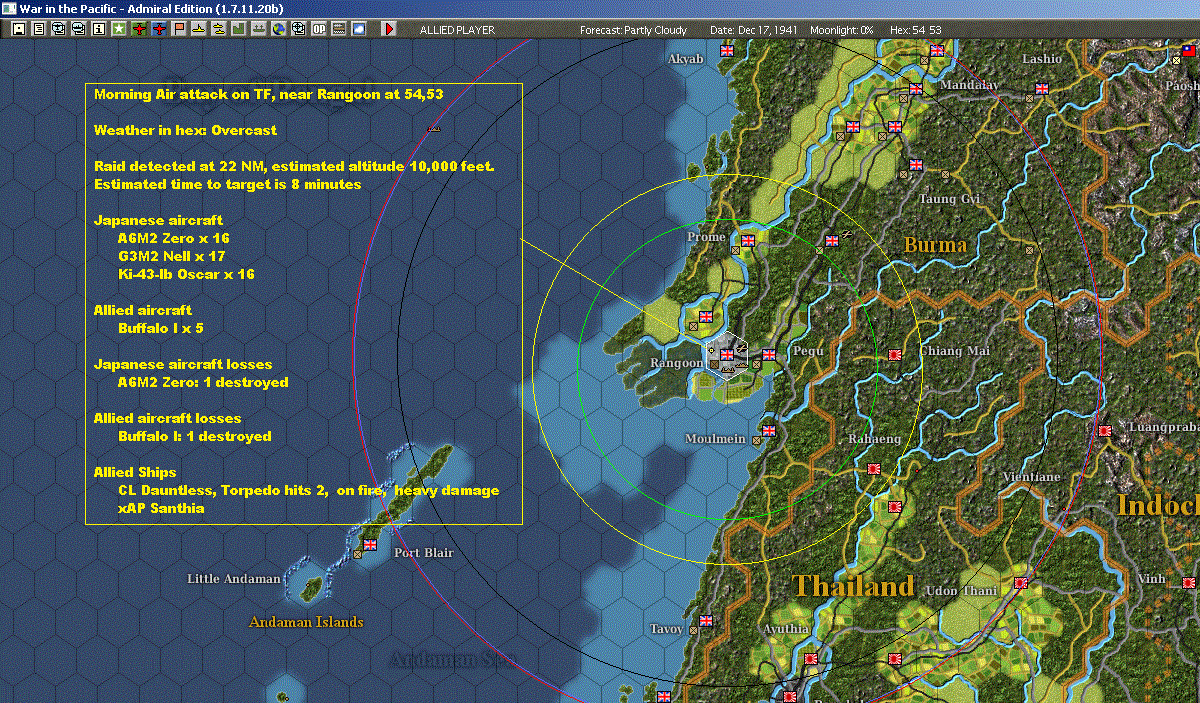The height and width of the screenshot is (703, 1200).
Task: Click the 'Hex: 54 53' status text
Action: [915, 30]
